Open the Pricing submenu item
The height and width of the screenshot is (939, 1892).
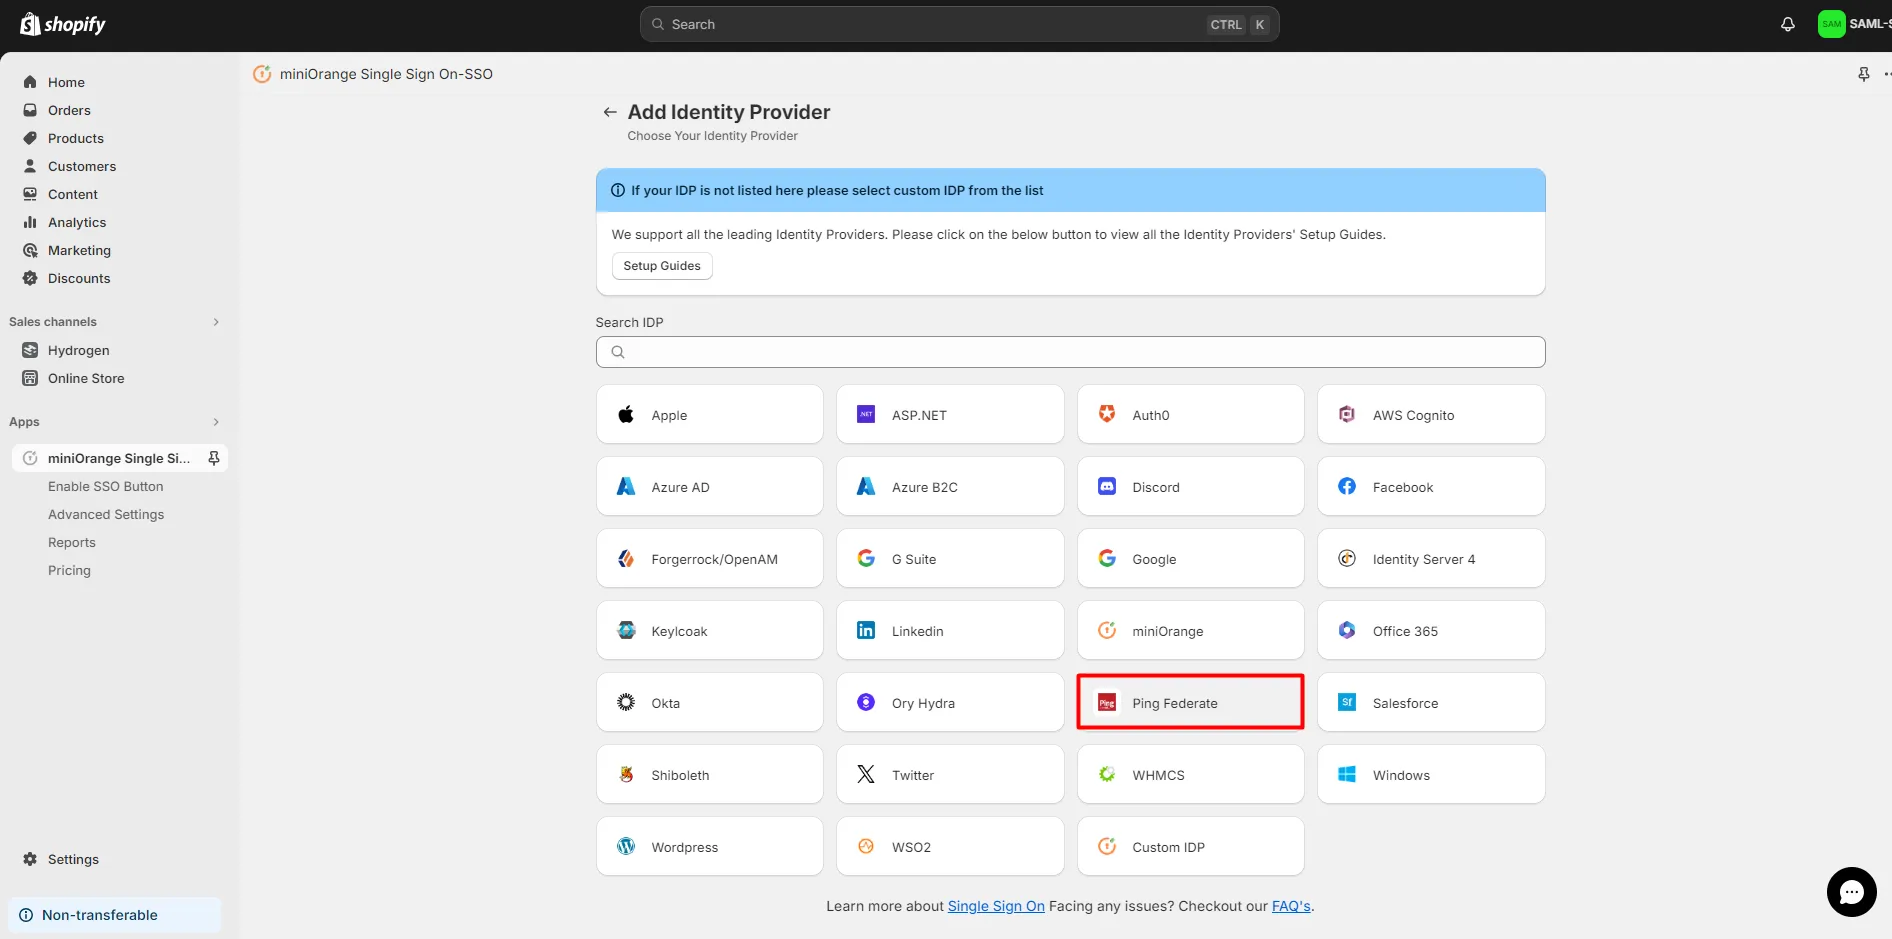69,570
